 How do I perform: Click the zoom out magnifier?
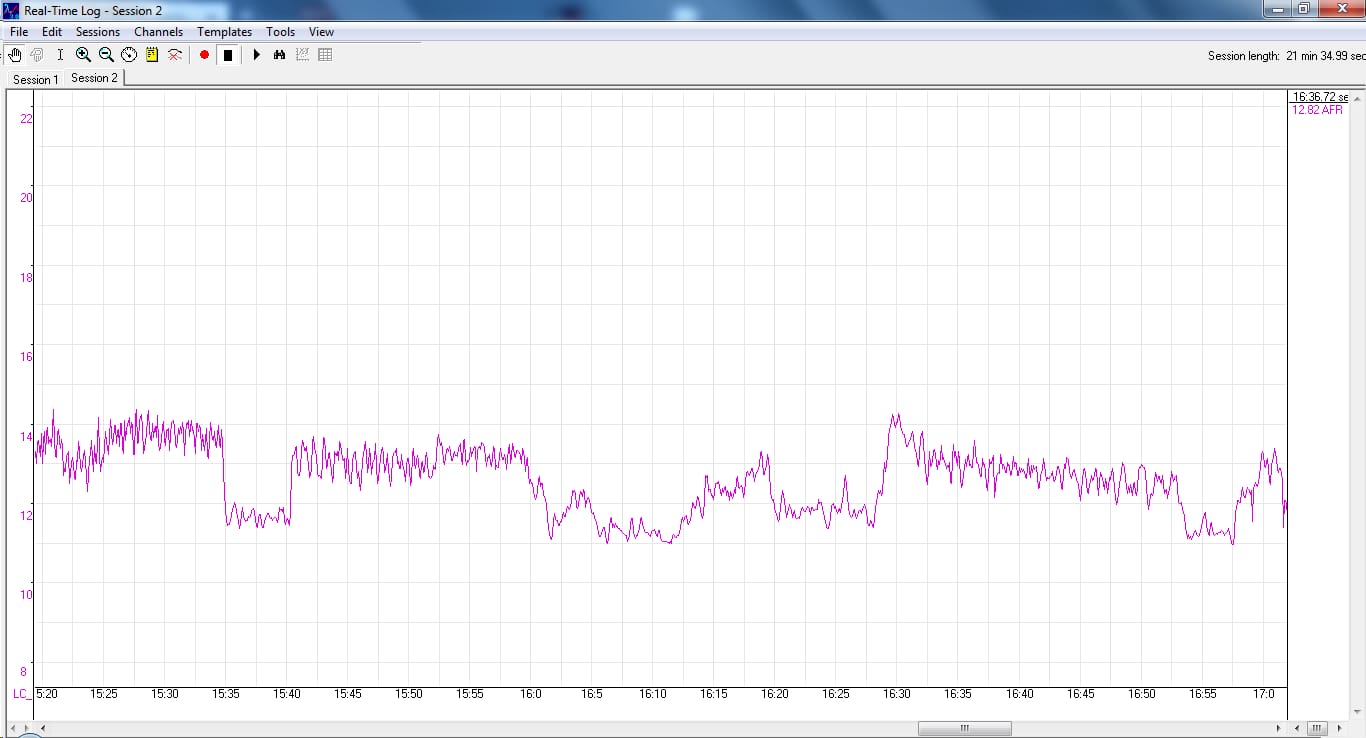click(x=106, y=55)
